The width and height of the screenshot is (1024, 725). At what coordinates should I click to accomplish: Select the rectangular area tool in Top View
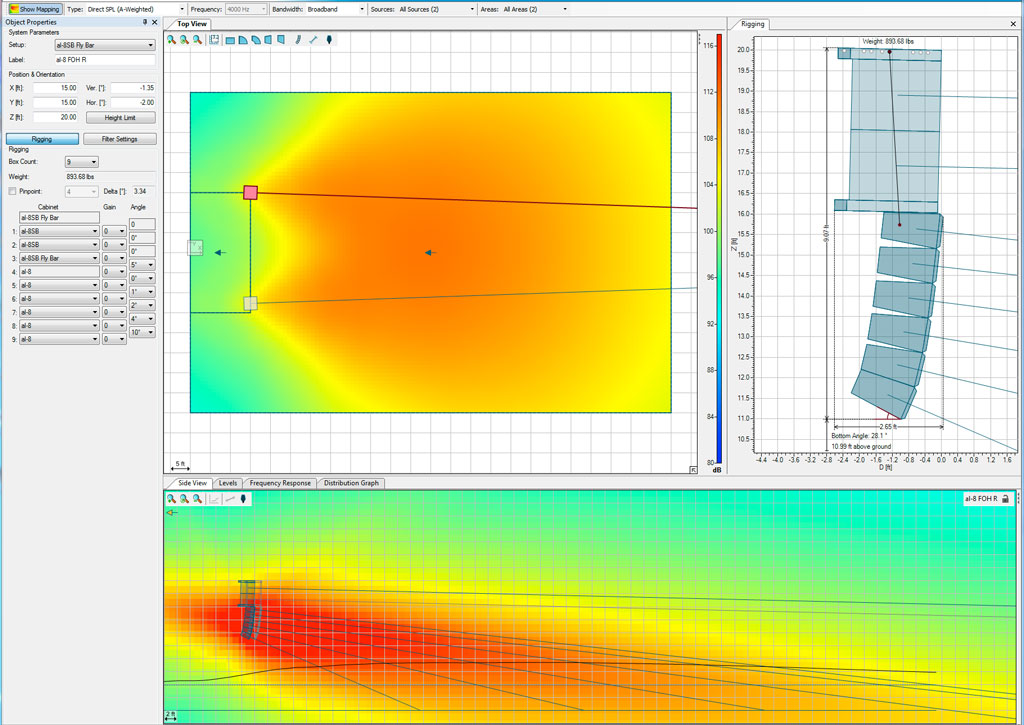230,40
